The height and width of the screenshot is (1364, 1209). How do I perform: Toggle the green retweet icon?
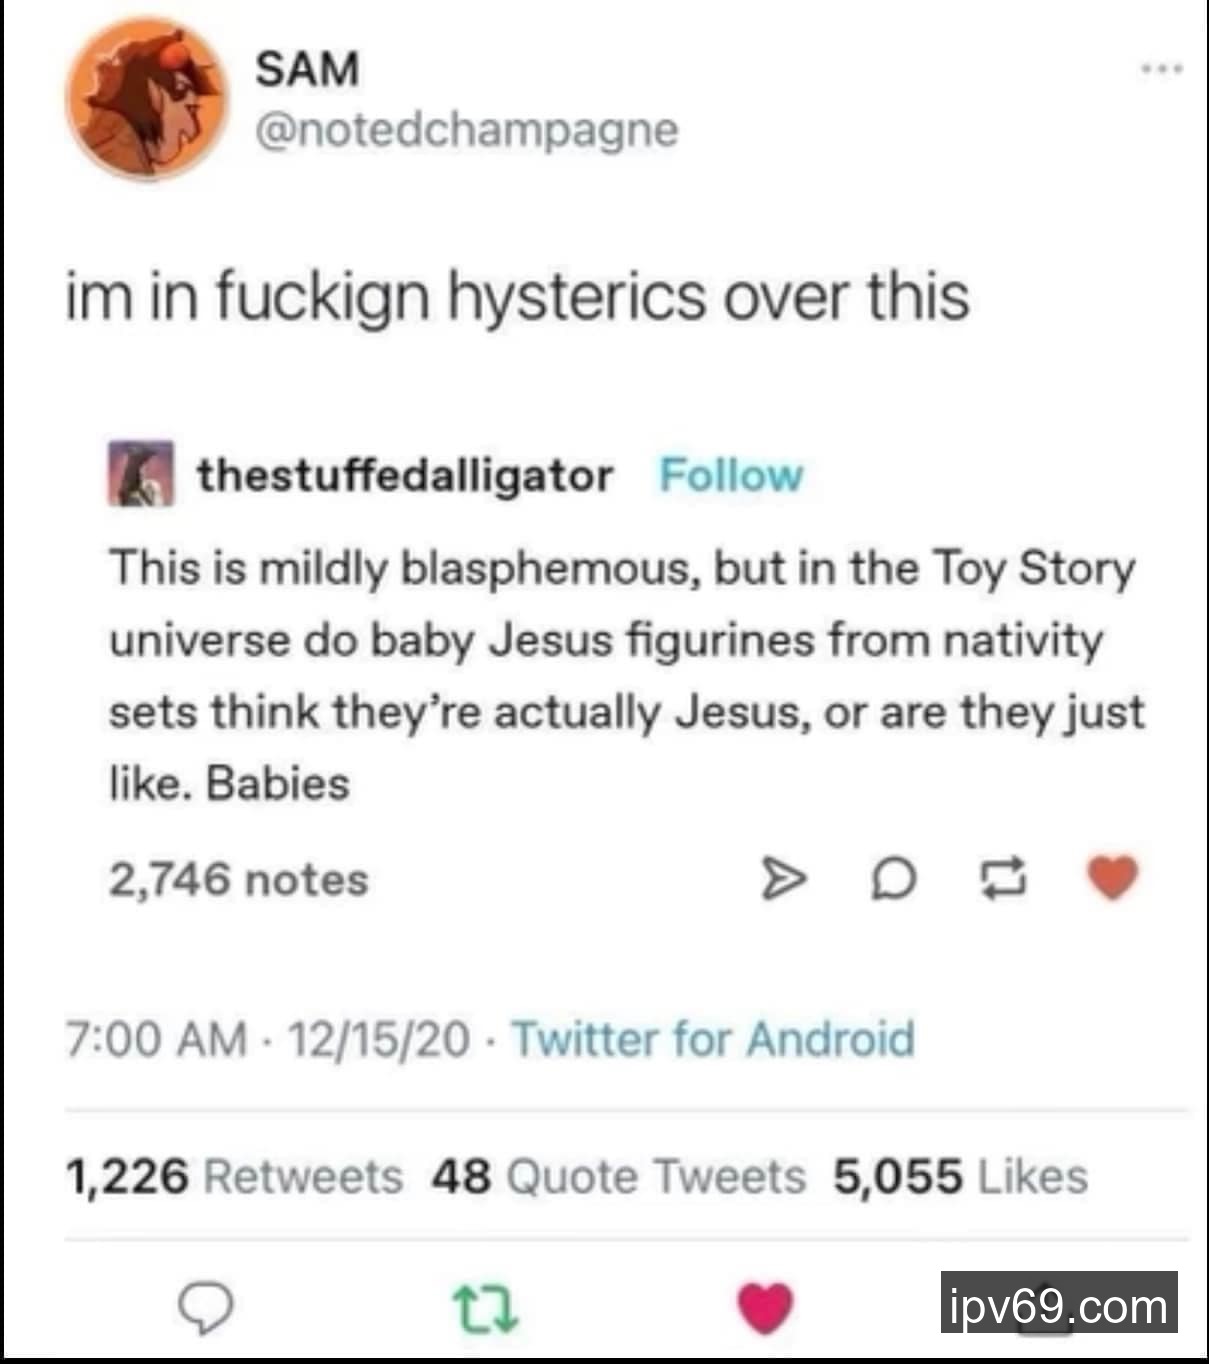(485, 1307)
